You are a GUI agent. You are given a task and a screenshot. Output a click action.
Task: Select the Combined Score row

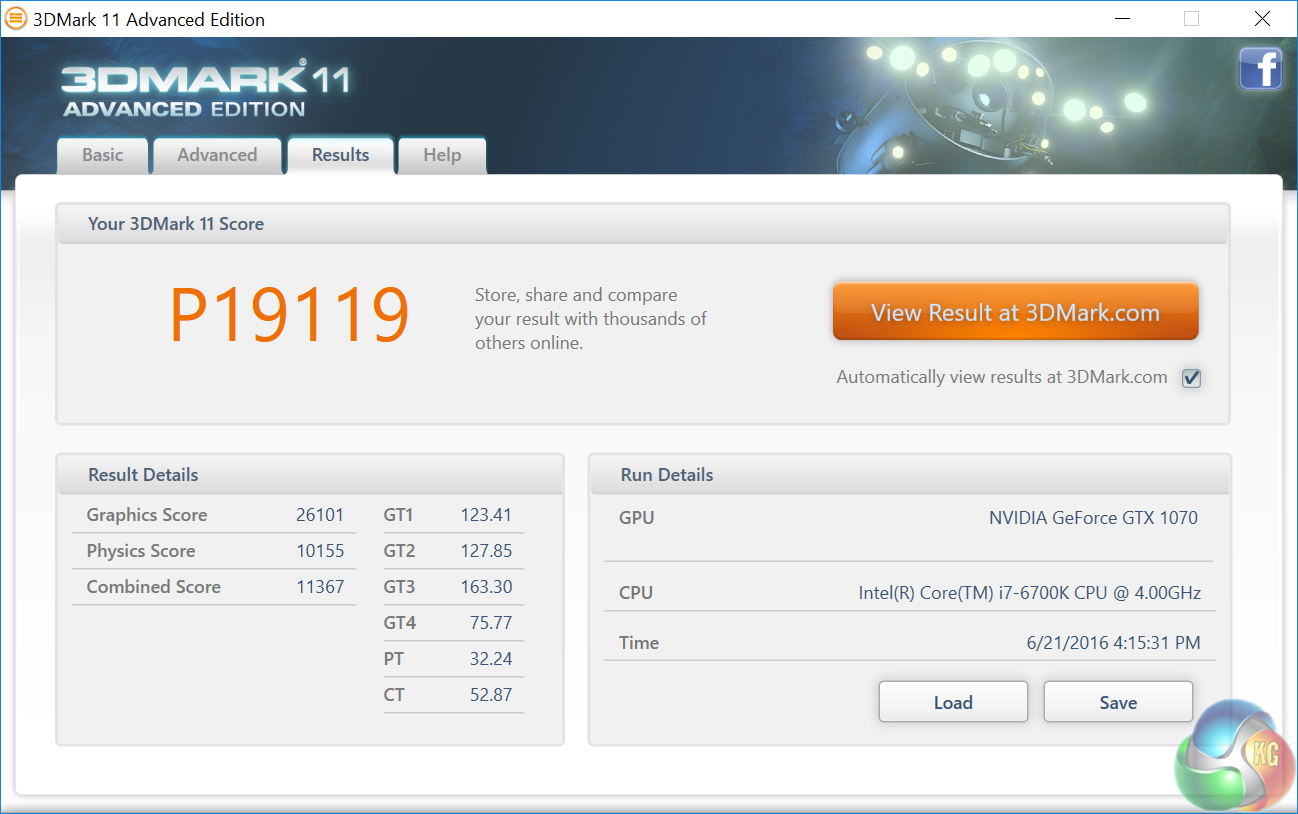(x=214, y=587)
